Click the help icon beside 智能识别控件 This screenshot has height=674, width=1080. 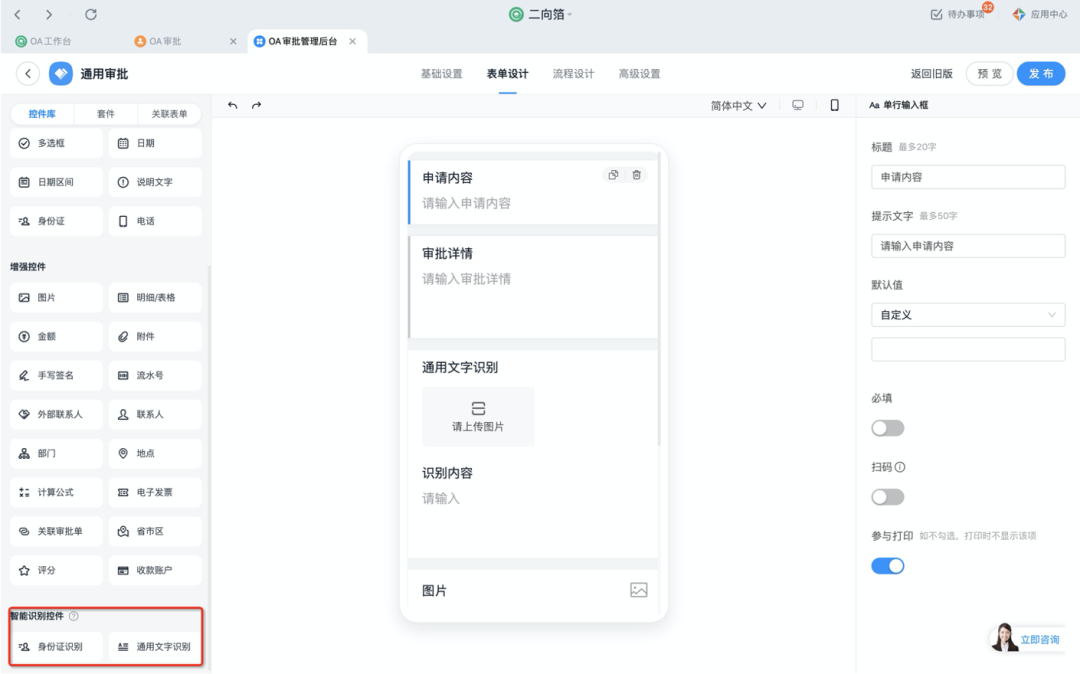tap(74, 616)
